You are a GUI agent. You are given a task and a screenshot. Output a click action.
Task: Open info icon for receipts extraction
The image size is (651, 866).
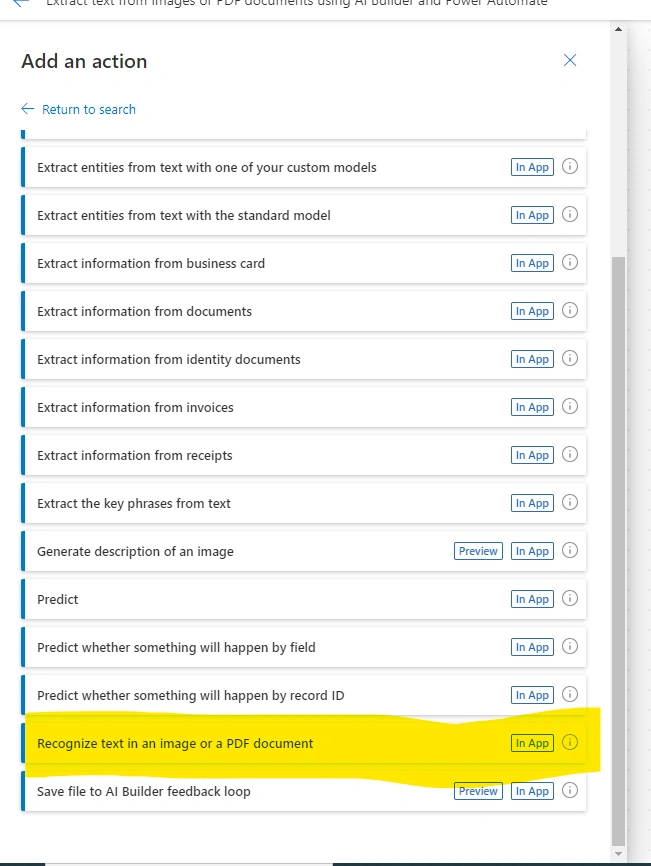[x=570, y=454]
